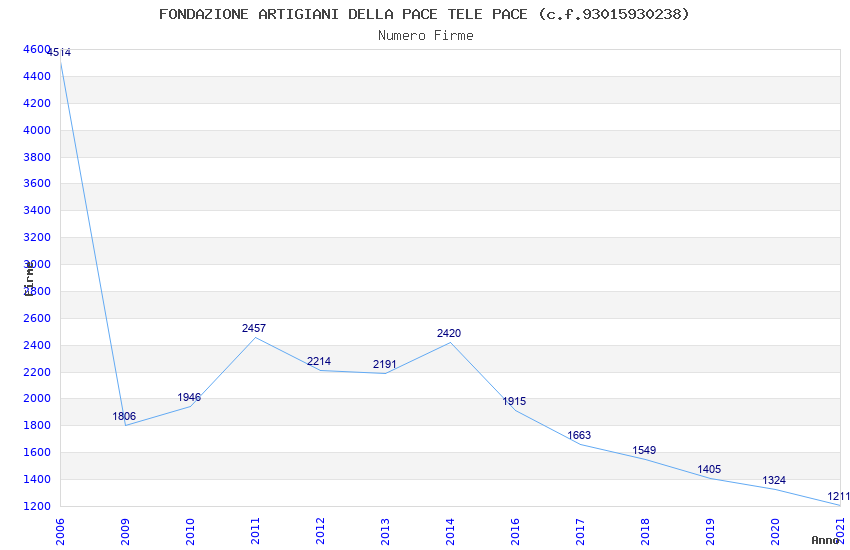
Task: Click y-axis value 4200
Action: click(x=37, y=103)
